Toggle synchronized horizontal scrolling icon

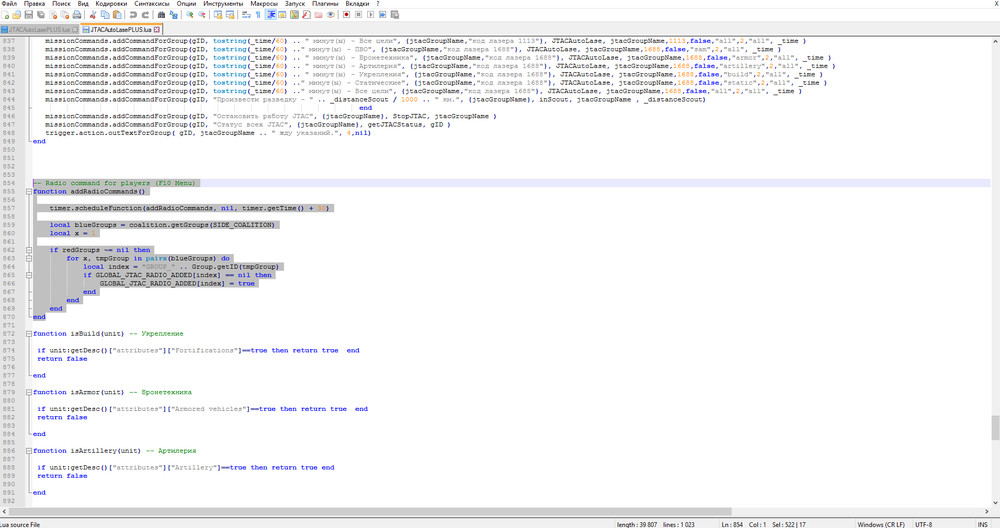230,14
